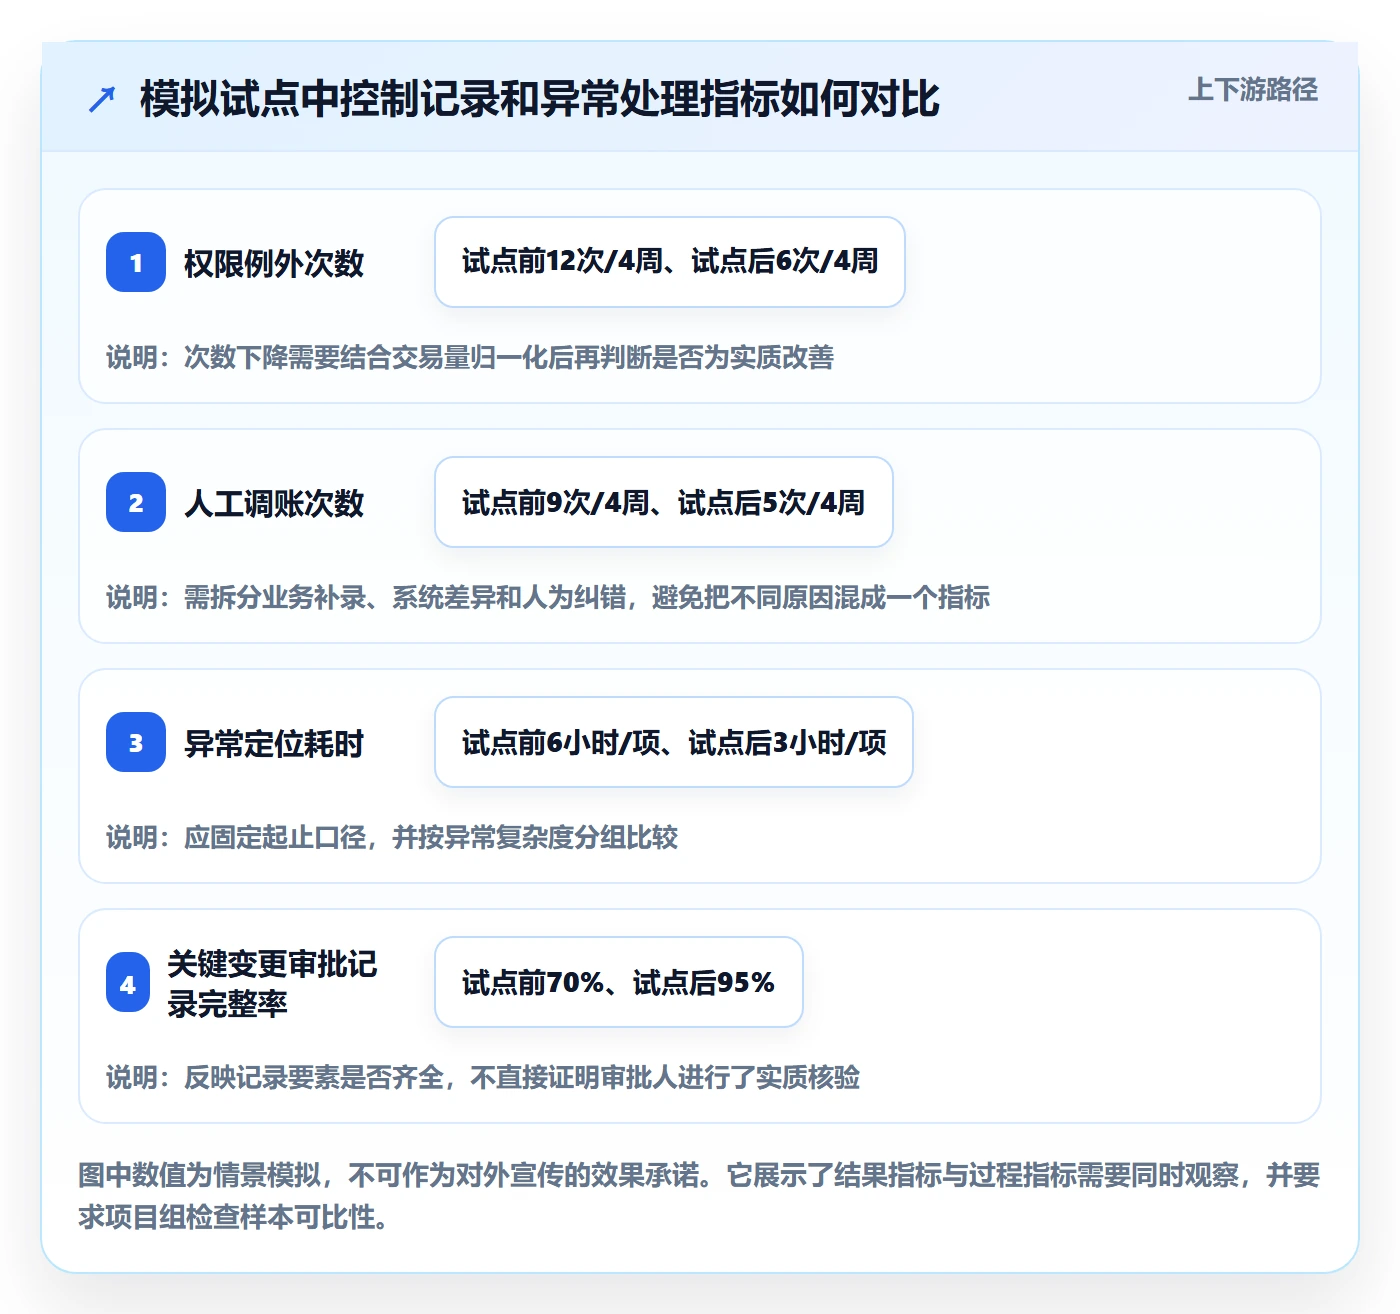Viewport: 1400px width, 1314px height.
Task: Click the value box 试点前9次/4周、试点后5次/4周
Action: click(x=664, y=502)
